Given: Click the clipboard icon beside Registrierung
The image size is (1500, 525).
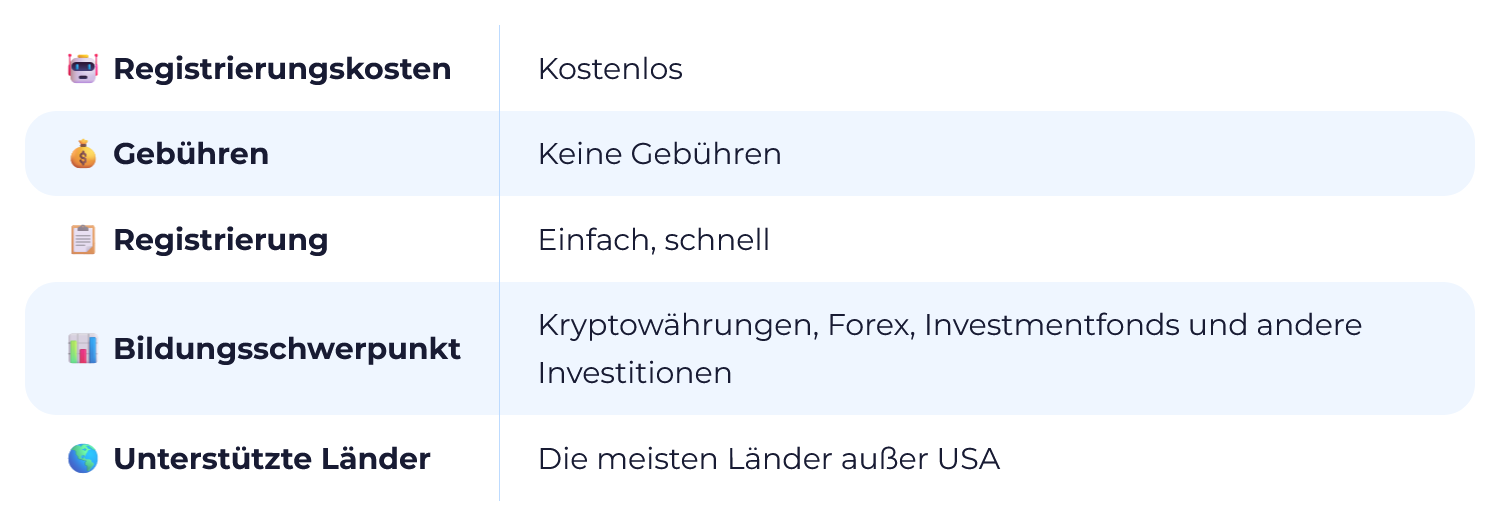Looking at the screenshot, I should (83, 240).
